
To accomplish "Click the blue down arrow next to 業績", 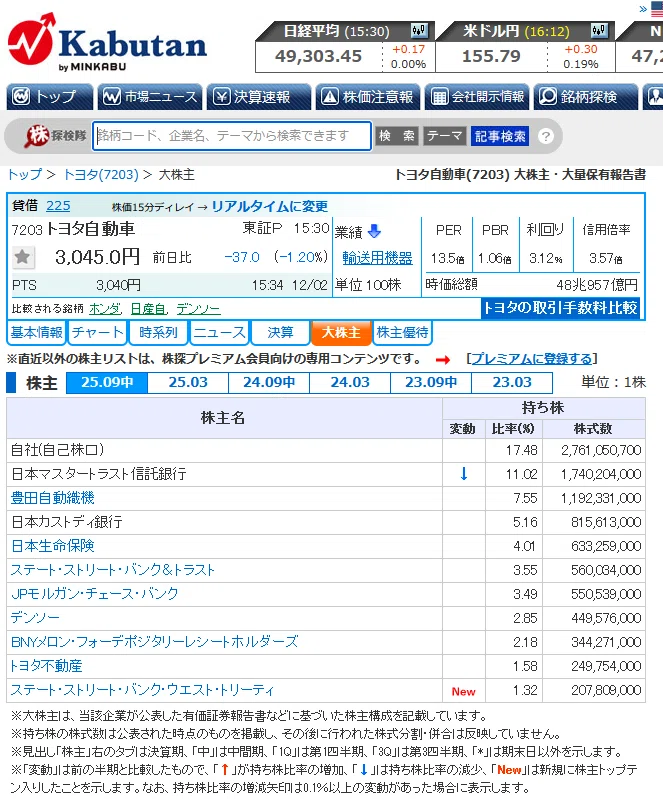I will click(375, 232).
